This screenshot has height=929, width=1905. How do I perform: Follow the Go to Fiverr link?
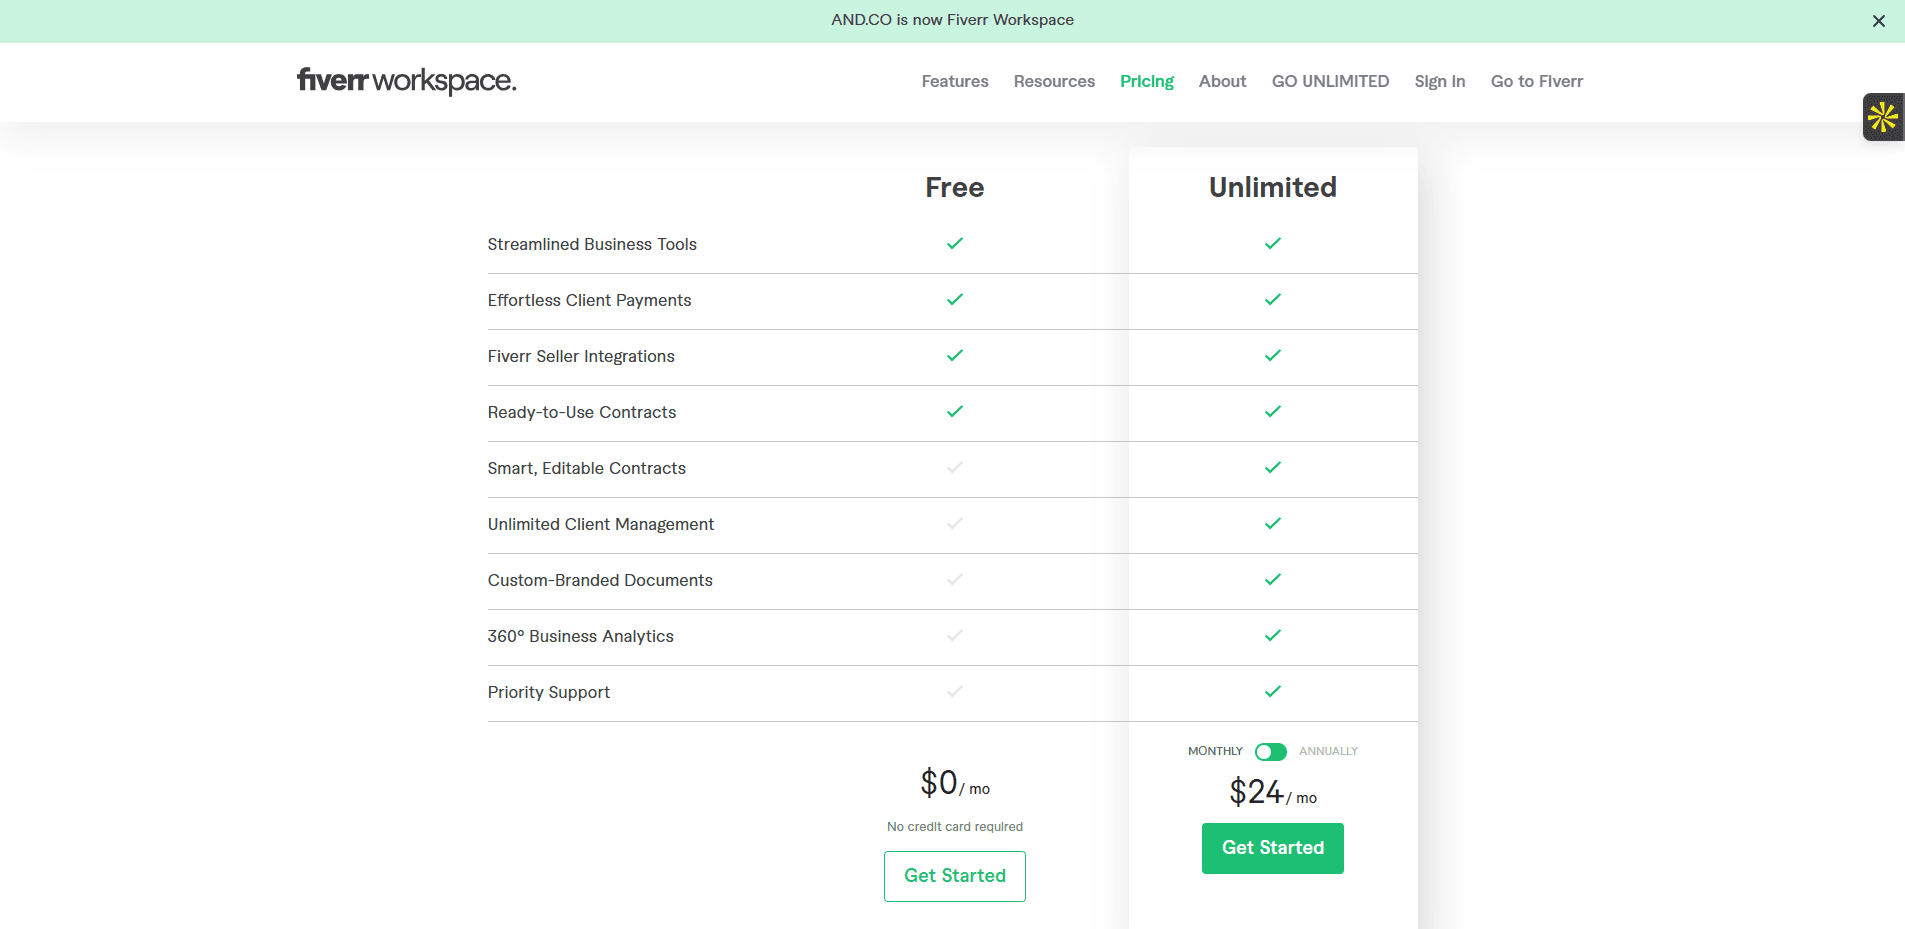(x=1537, y=81)
